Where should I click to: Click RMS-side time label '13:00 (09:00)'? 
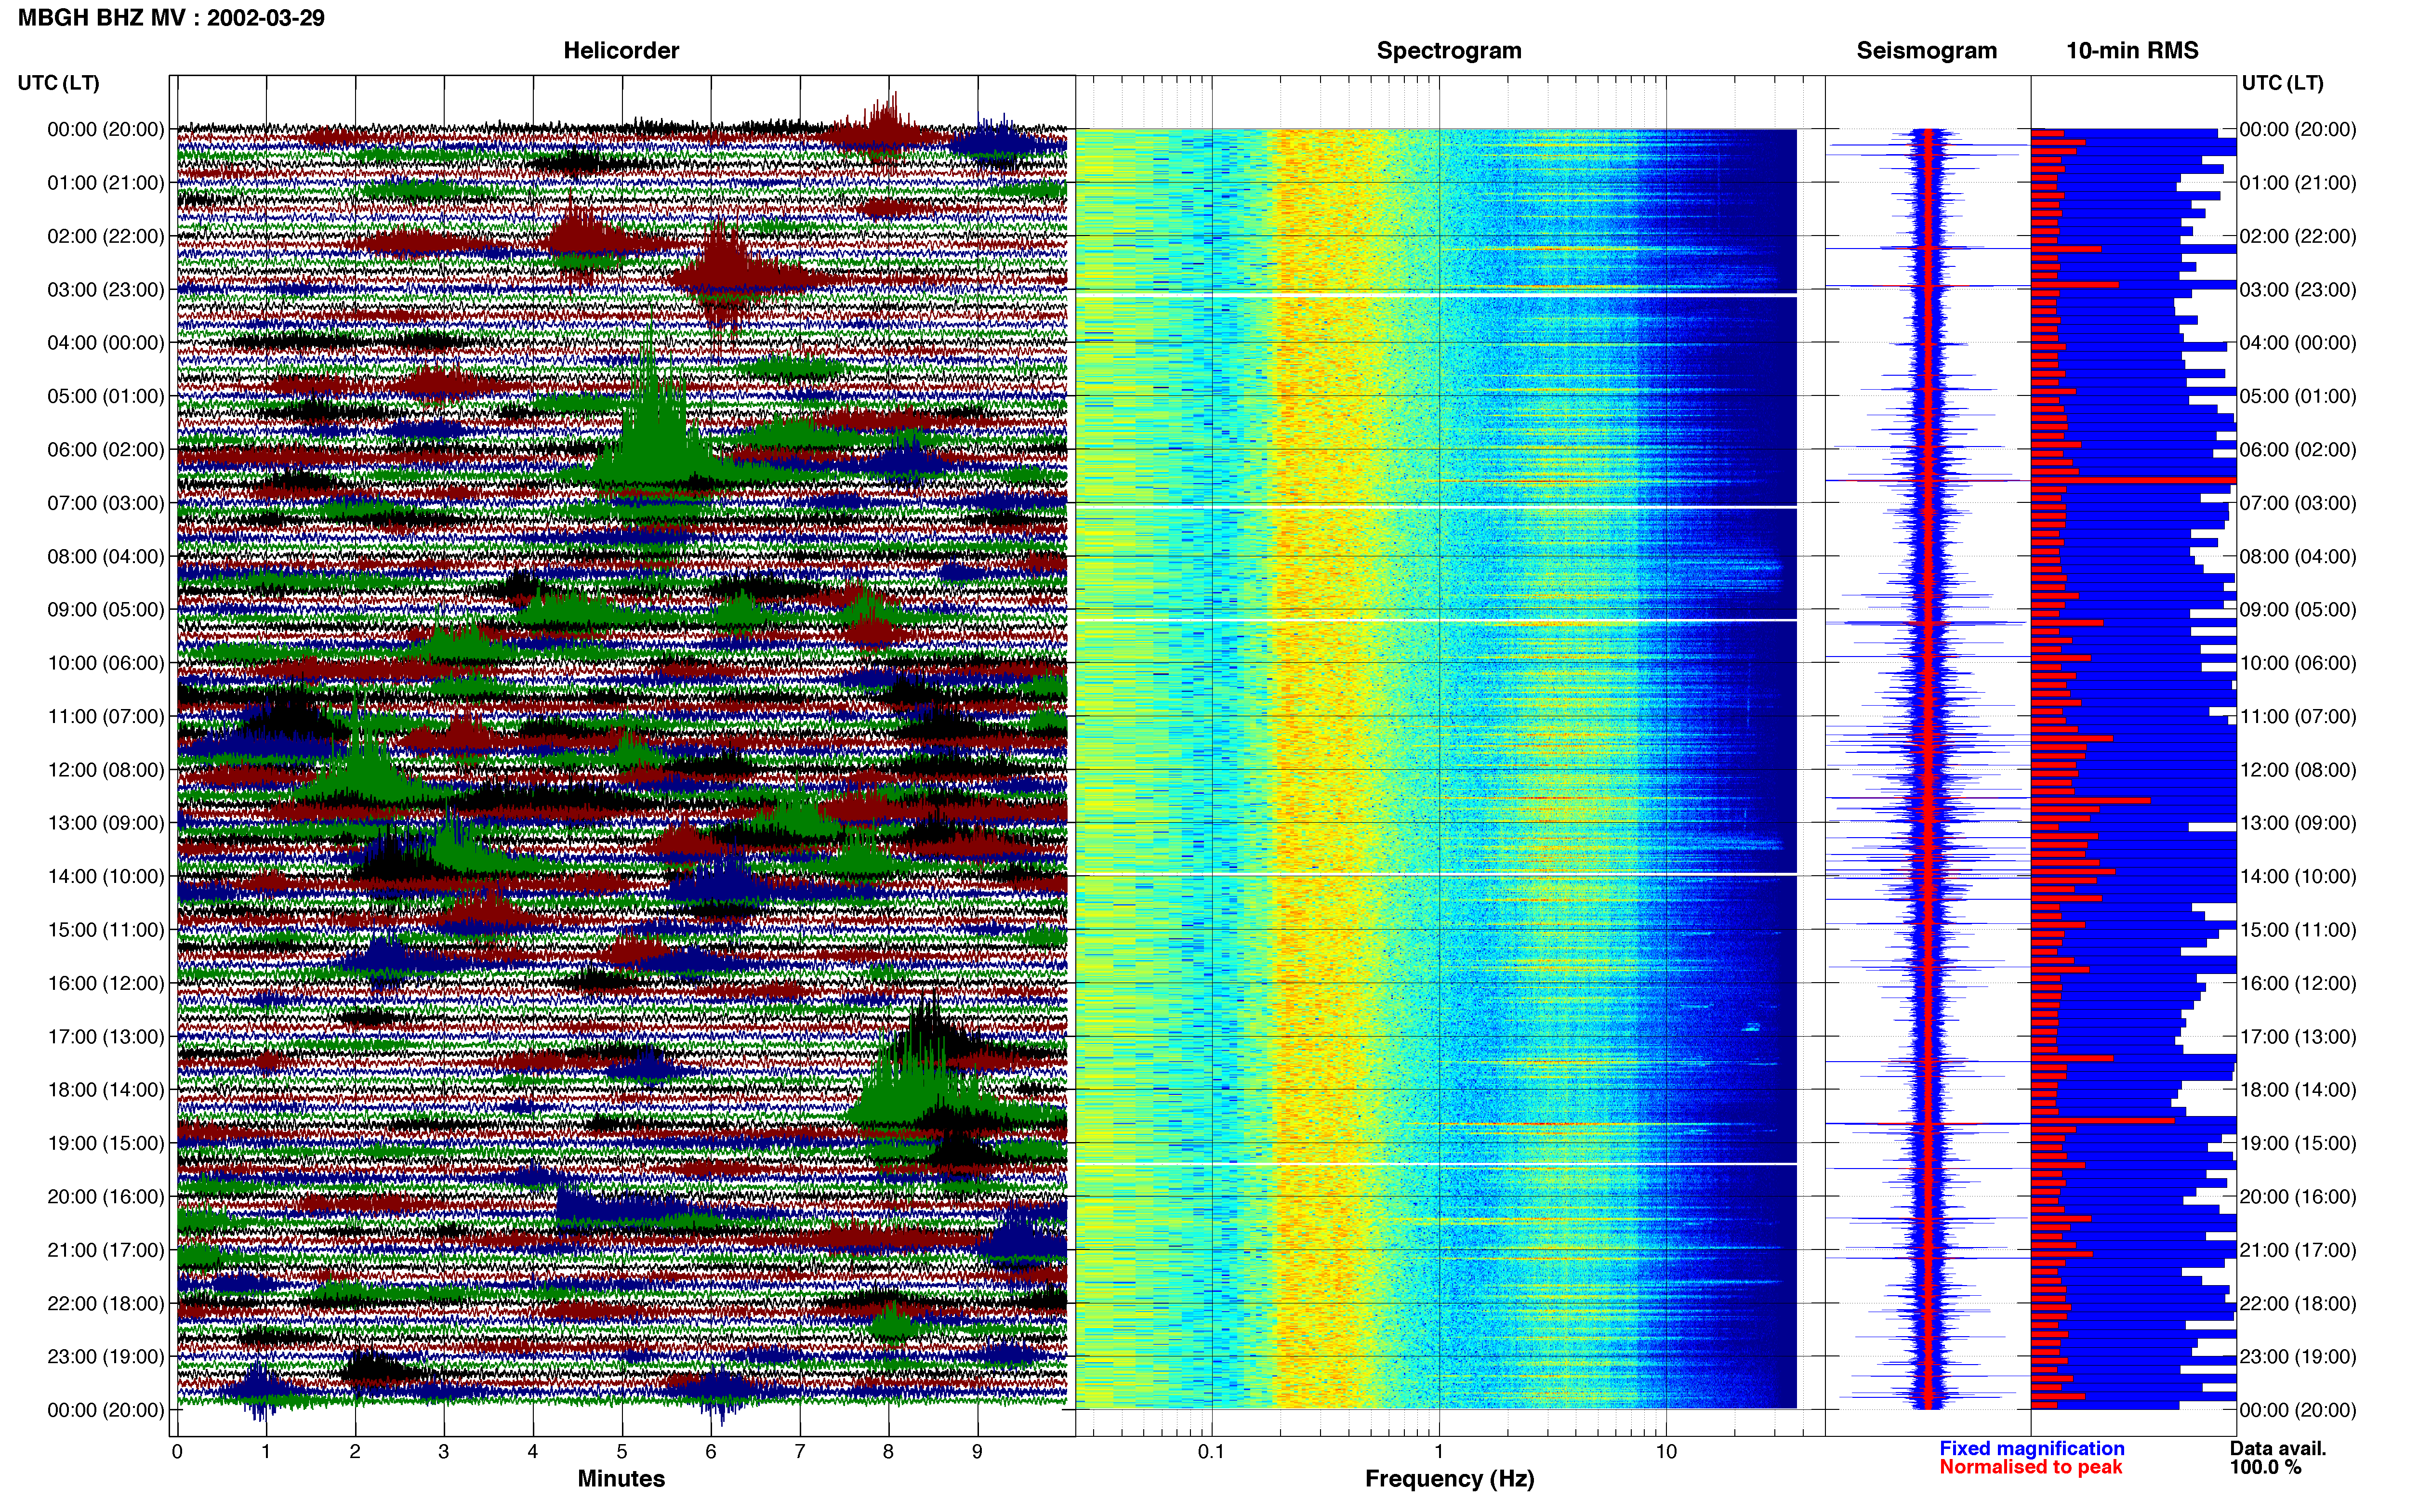(x=2298, y=823)
